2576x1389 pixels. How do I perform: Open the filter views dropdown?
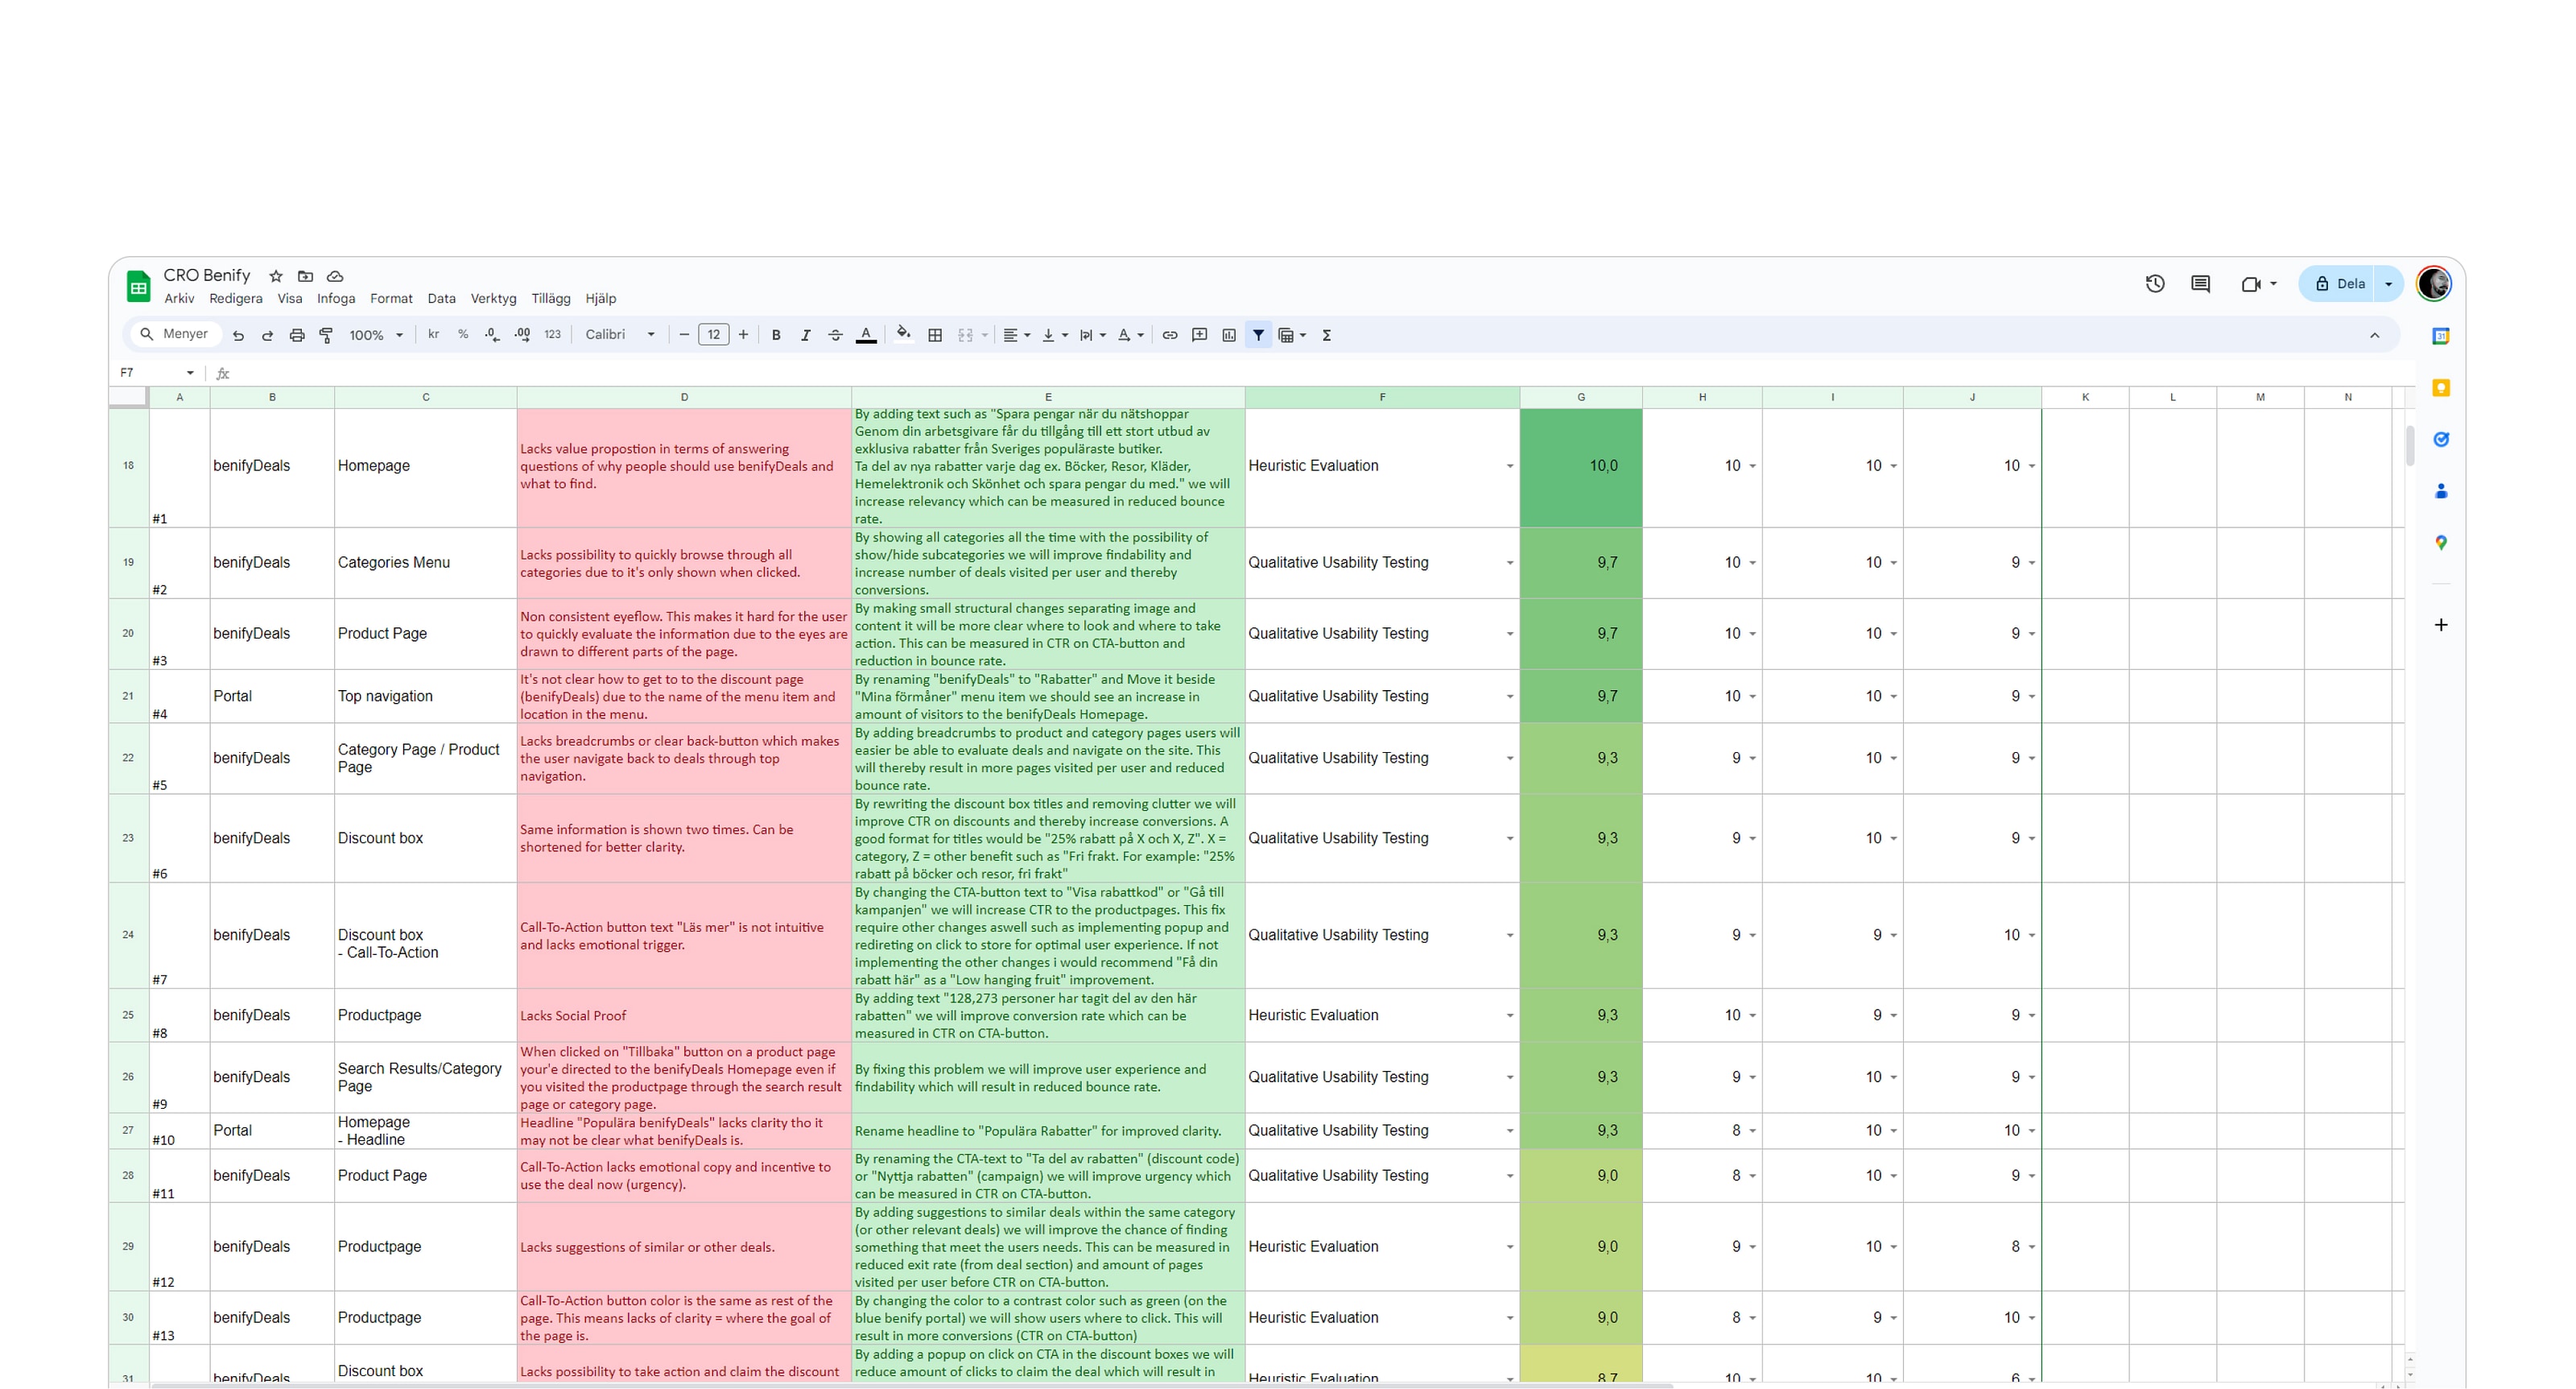[x=1292, y=335]
